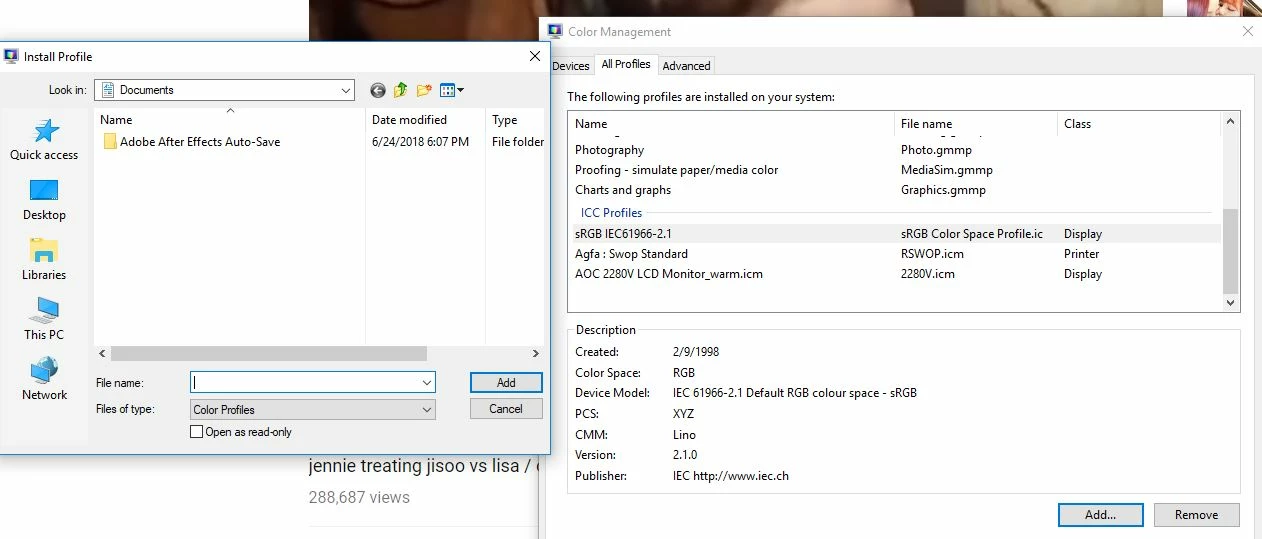Viewport: 1262px width, 539px height.
Task: Open Libraries in the places bar
Action: (44, 260)
